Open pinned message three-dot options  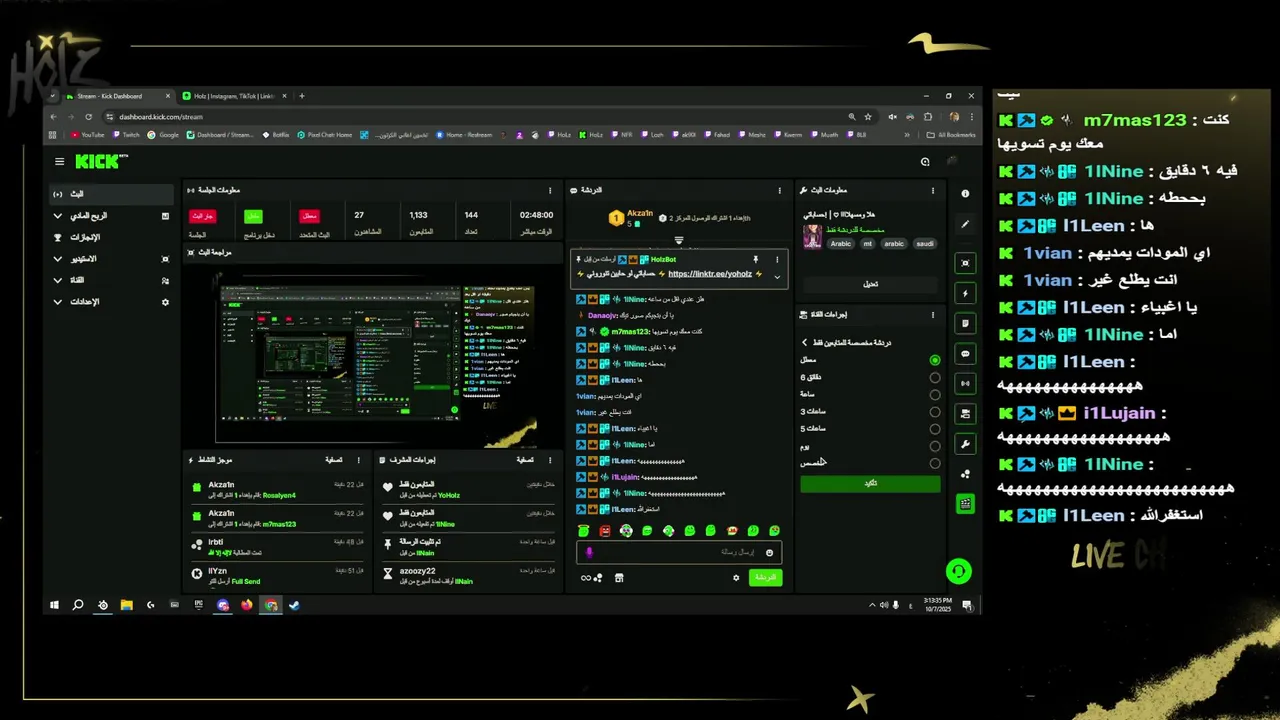777,260
